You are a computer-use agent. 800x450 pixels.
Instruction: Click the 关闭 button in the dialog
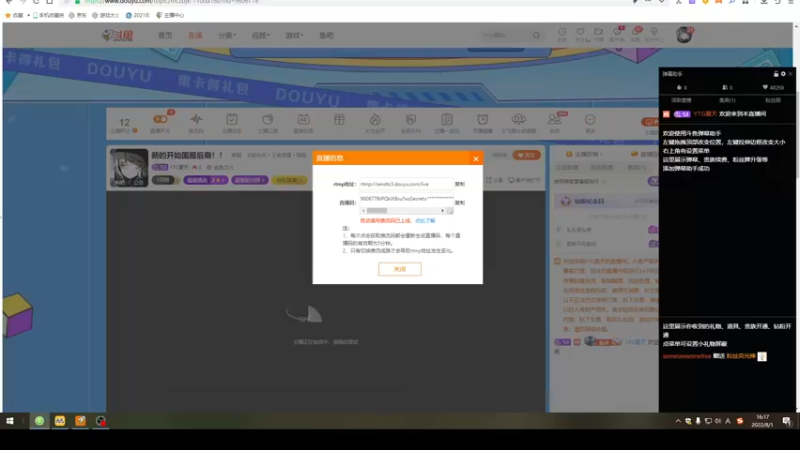click(399, 269)
